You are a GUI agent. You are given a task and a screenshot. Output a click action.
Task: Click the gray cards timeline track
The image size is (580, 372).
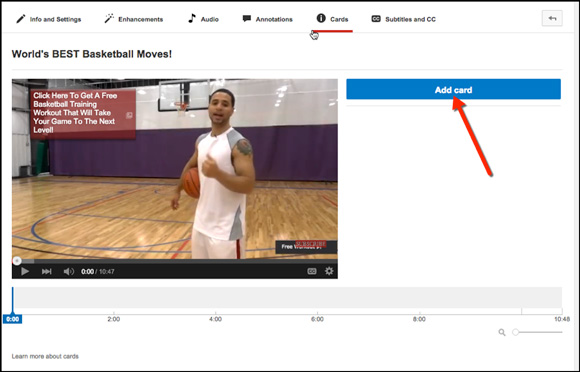point(289,297)
